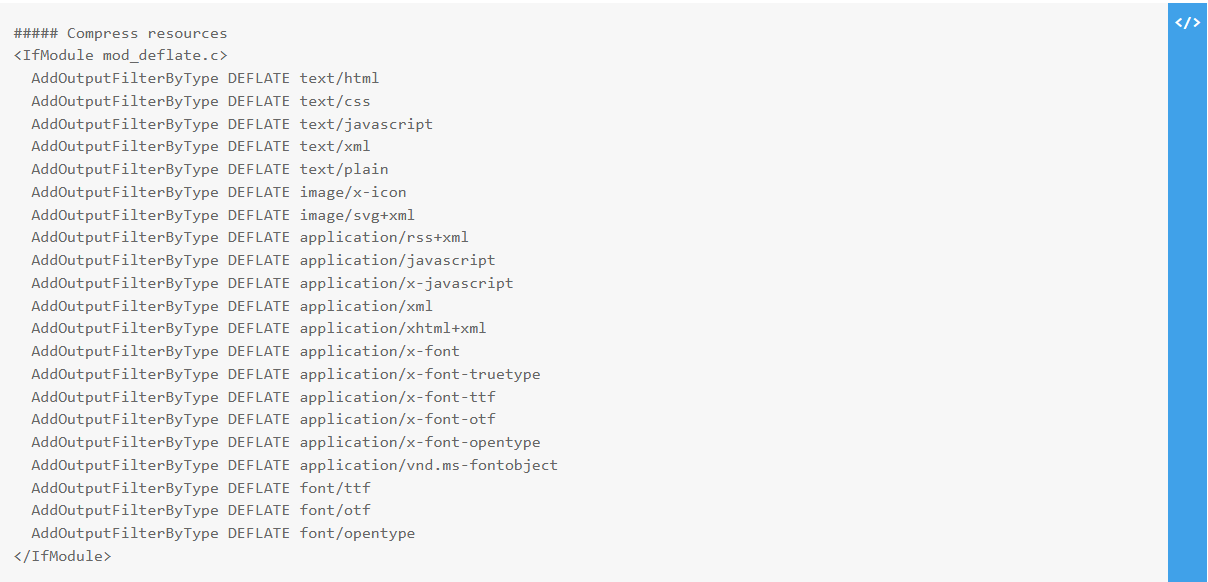
Task: Click the font/opentype line
Action: coord(223,533)
